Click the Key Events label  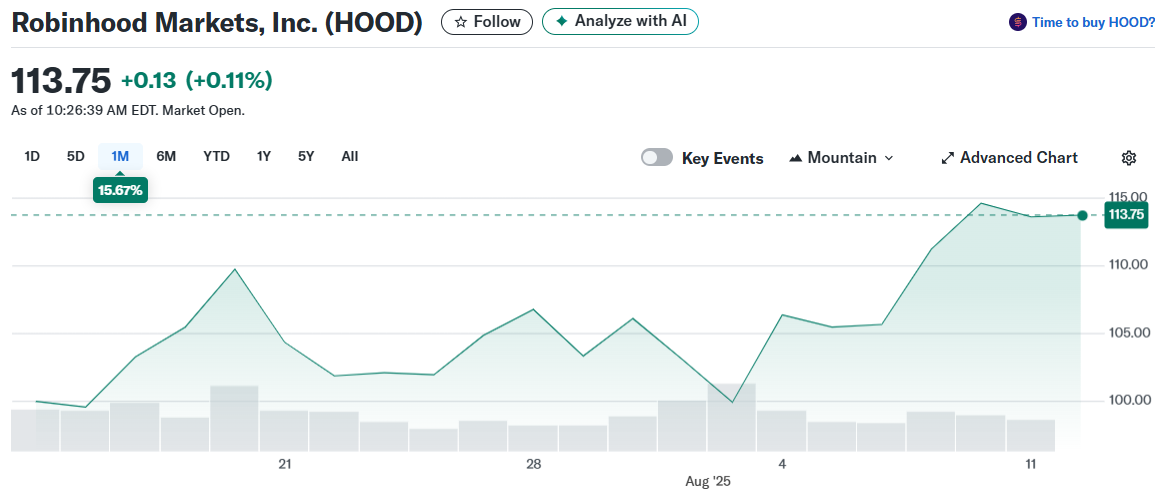pyautogui.click(x=722, y=158)
